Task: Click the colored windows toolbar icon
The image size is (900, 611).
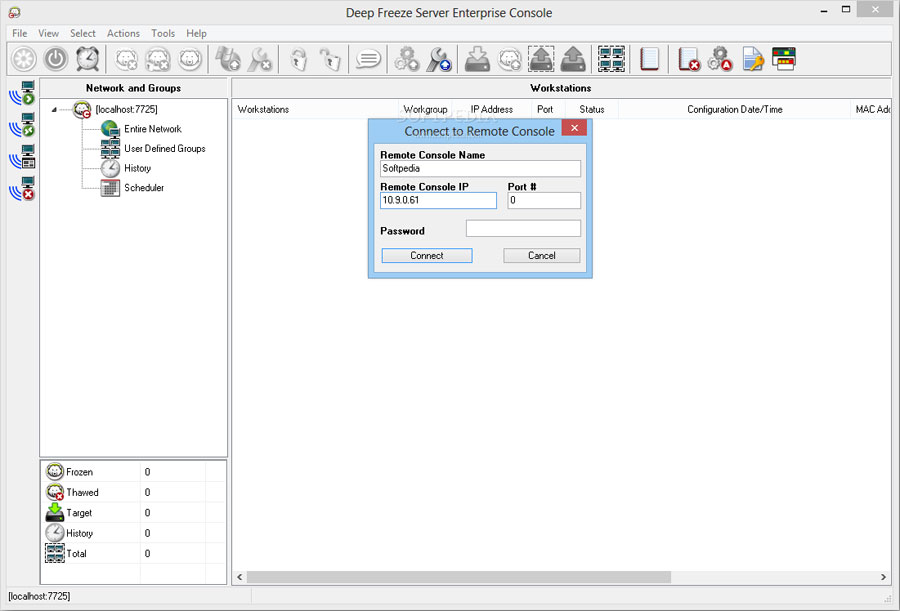Action: click(783, 59)
